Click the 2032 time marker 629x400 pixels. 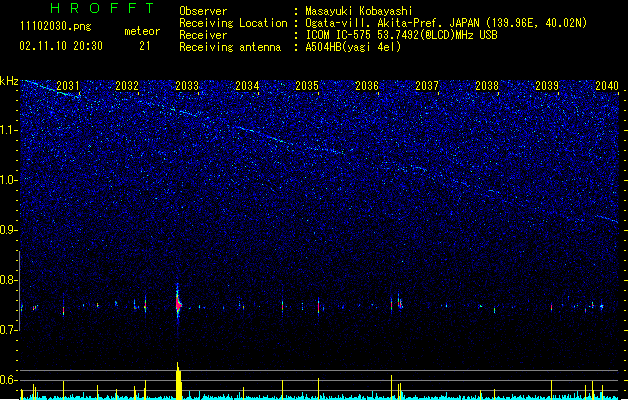pos(127,86)
